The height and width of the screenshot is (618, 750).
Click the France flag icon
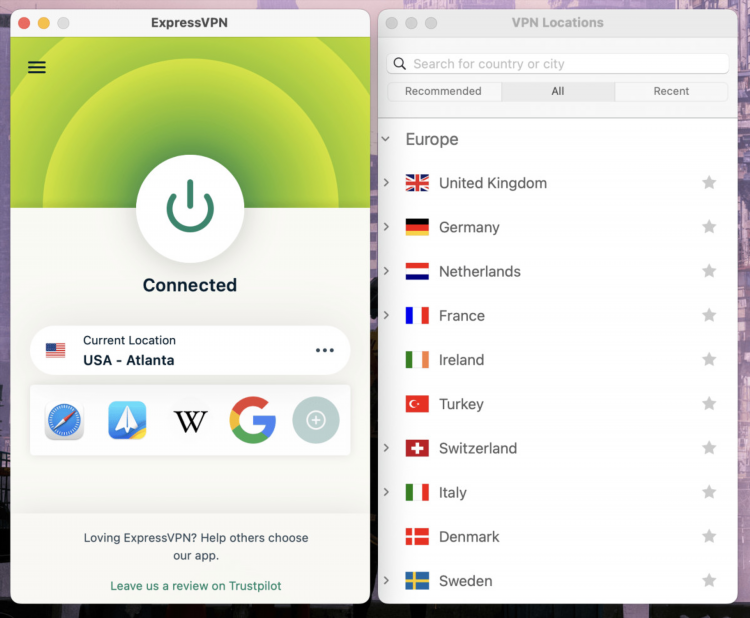pos(417,315)
